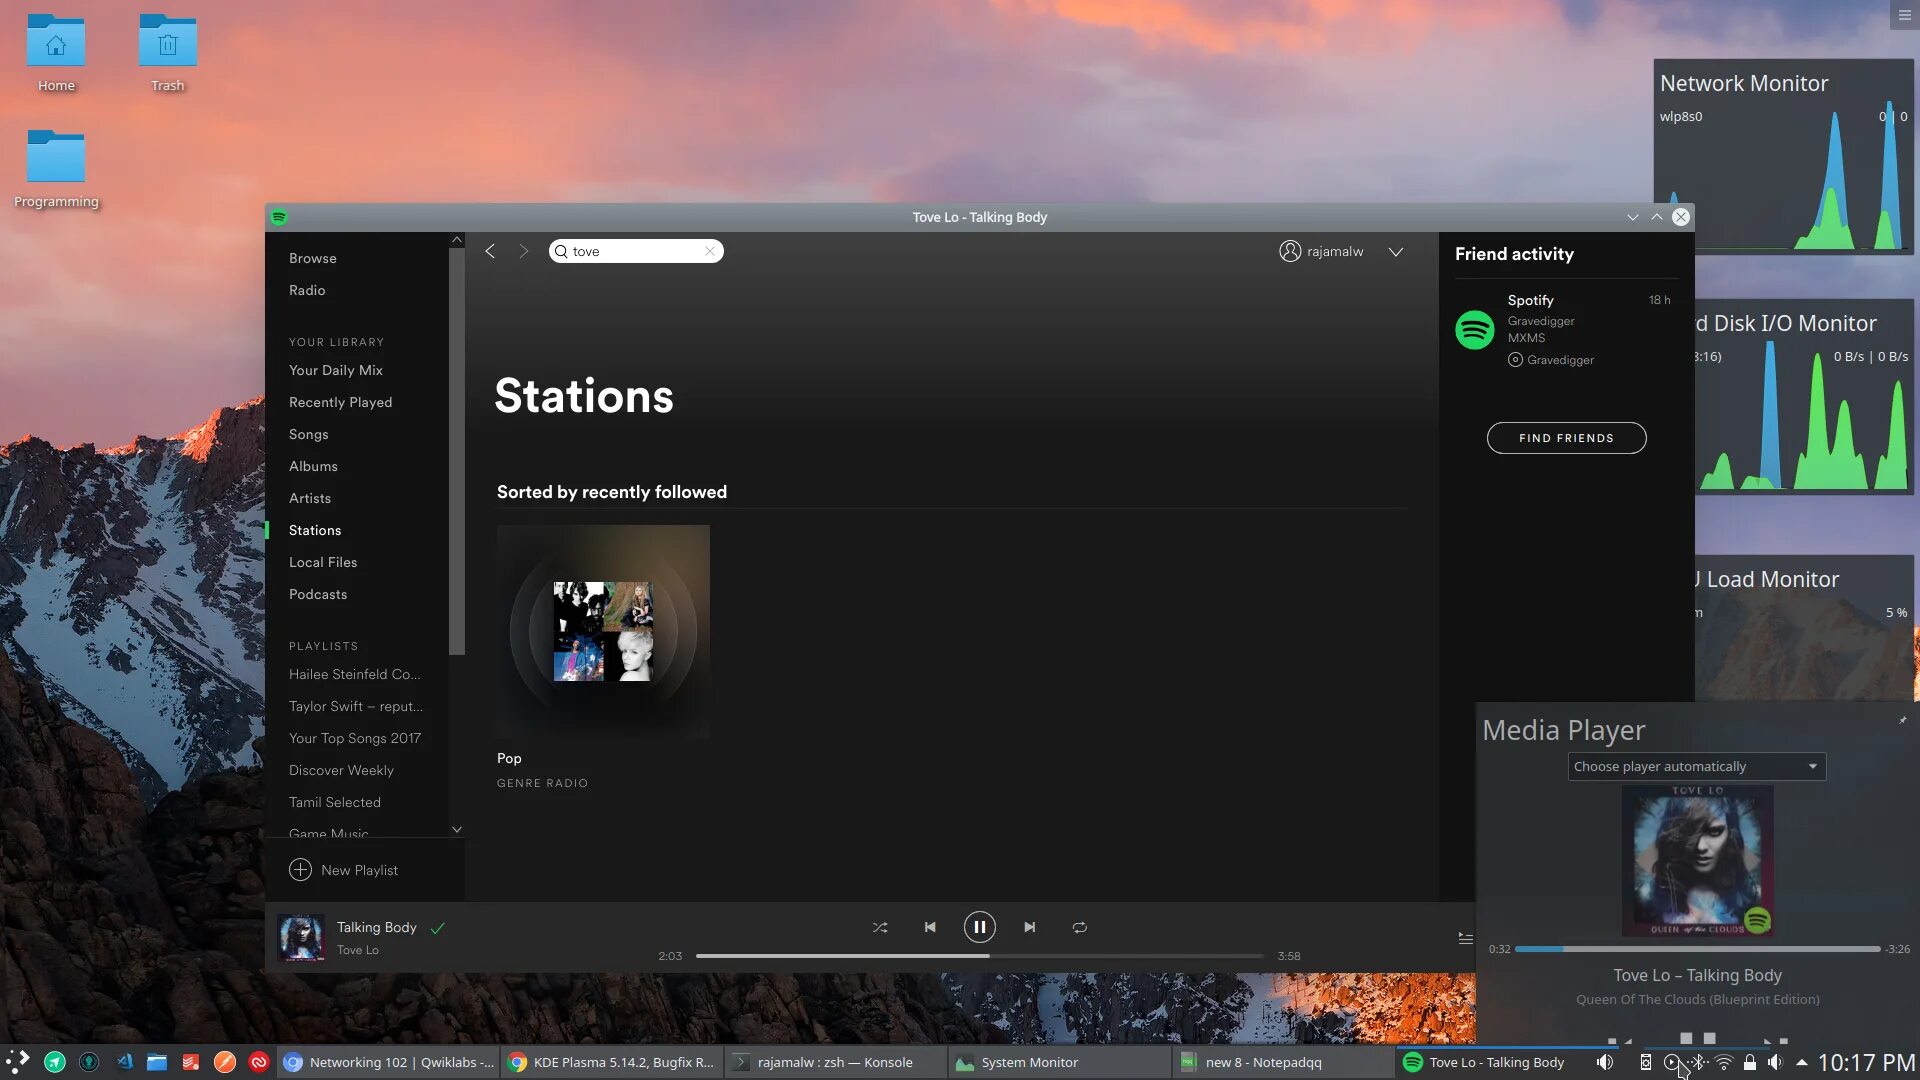Image resolution: width=1920 pixels, height=1080 pixels.
Task: Go back using Spotify's back arrow
Action: point(490,251)
